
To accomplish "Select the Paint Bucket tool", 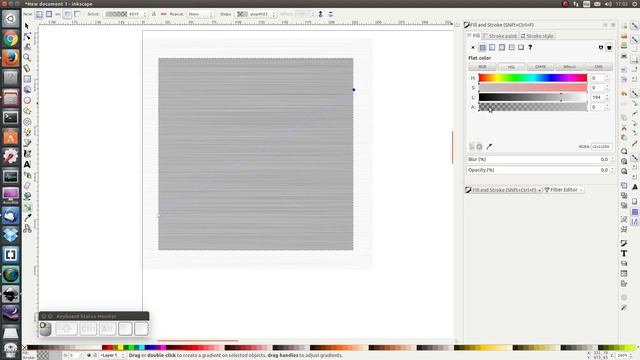I will coord(27,196).
